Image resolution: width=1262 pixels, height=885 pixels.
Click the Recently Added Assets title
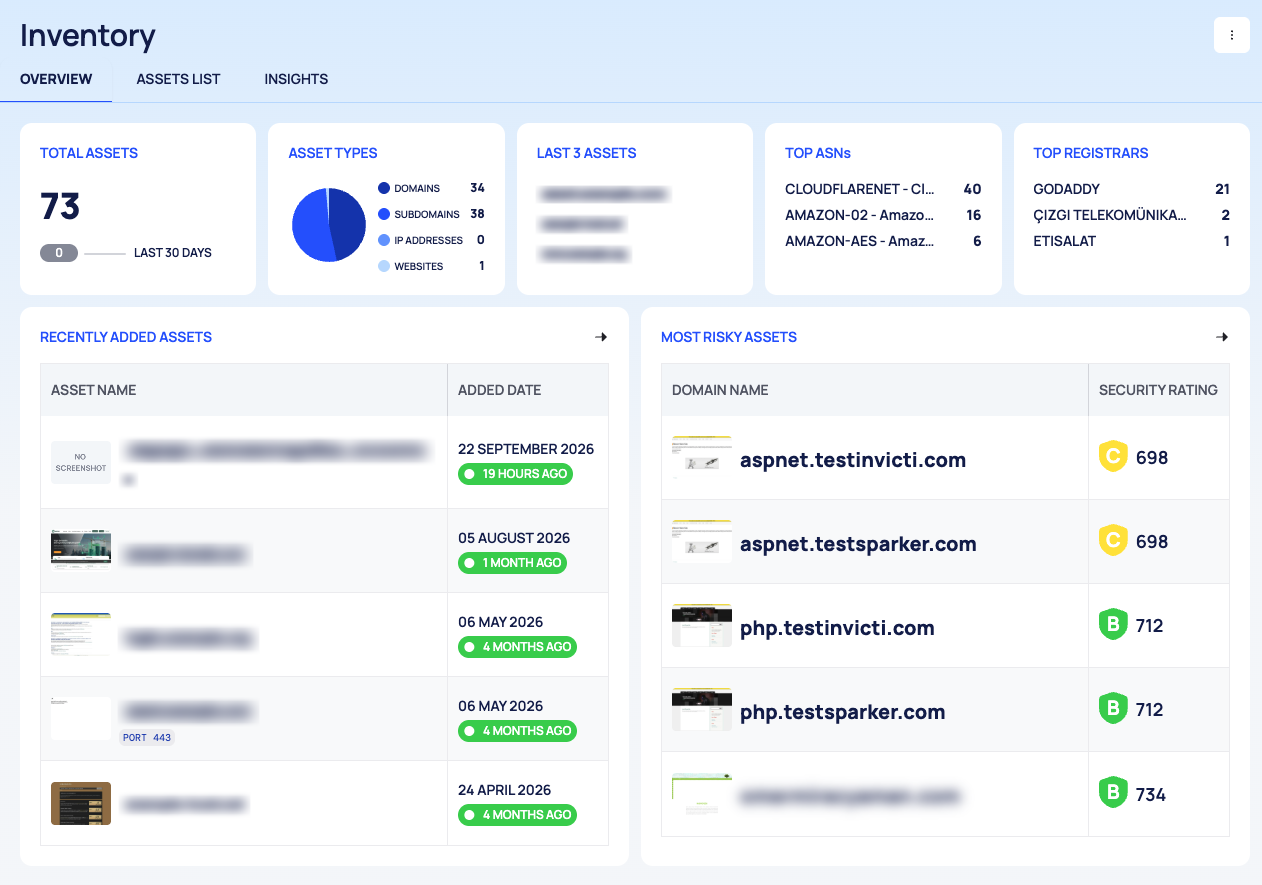click(x=126, y=337)
